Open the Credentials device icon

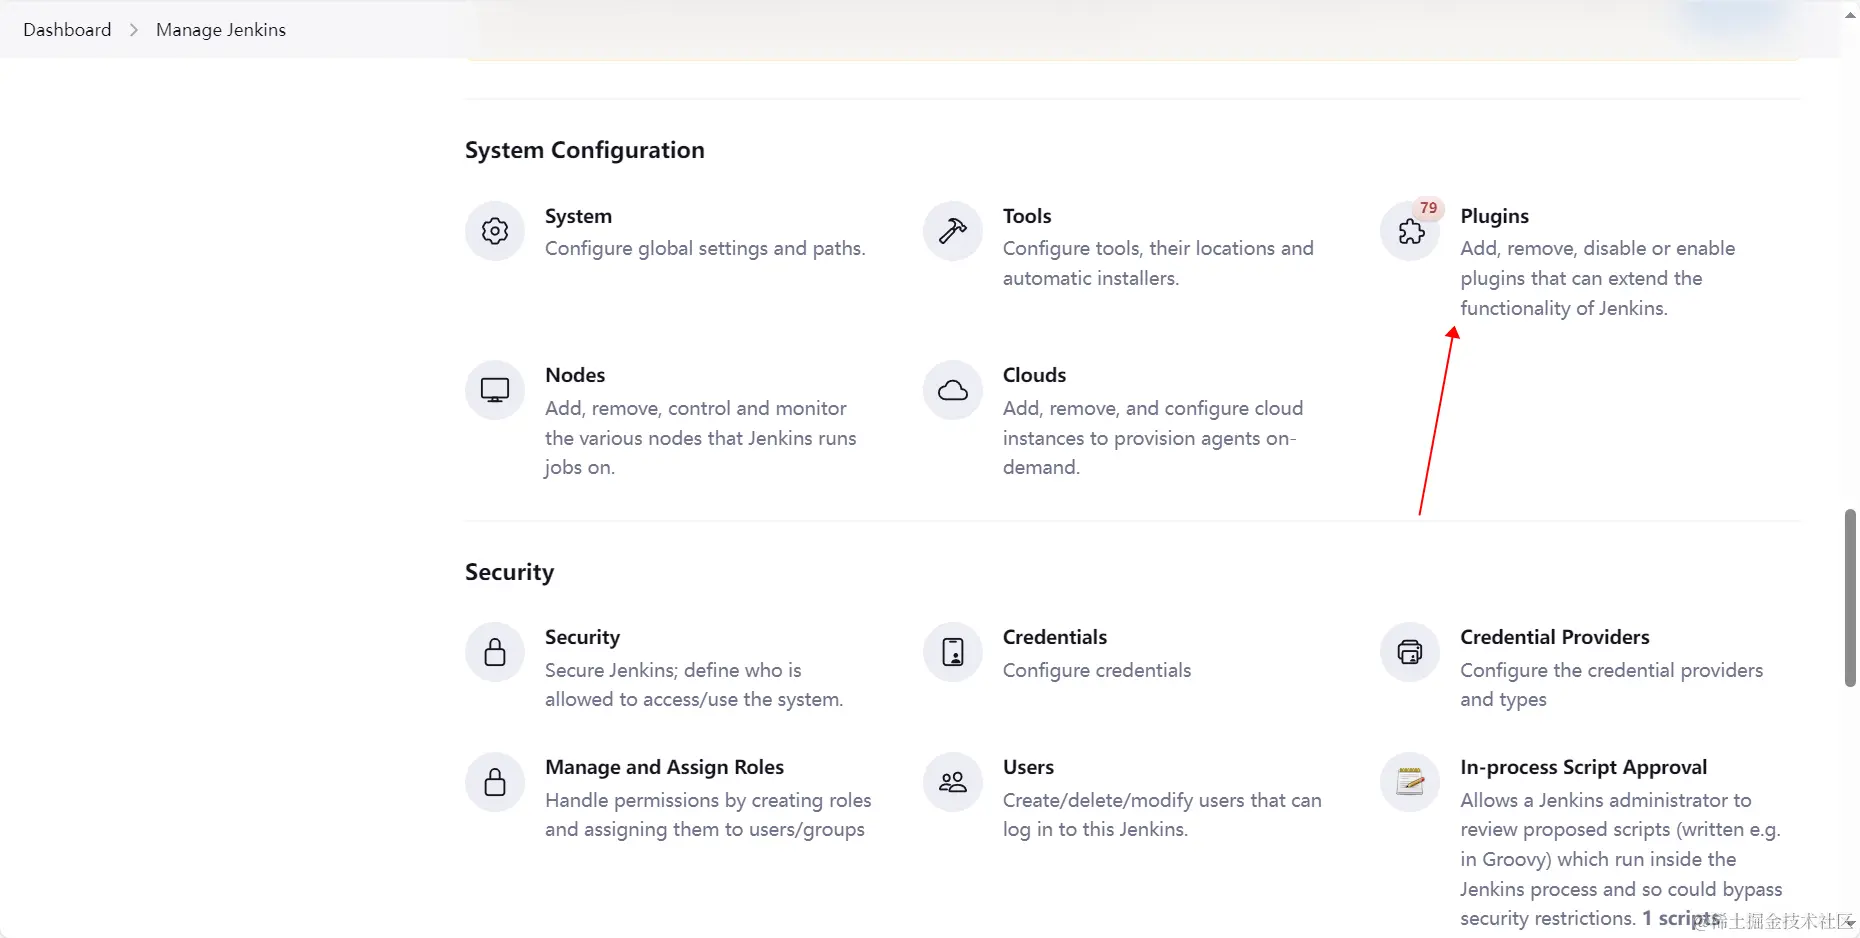[x=953, y=652]
